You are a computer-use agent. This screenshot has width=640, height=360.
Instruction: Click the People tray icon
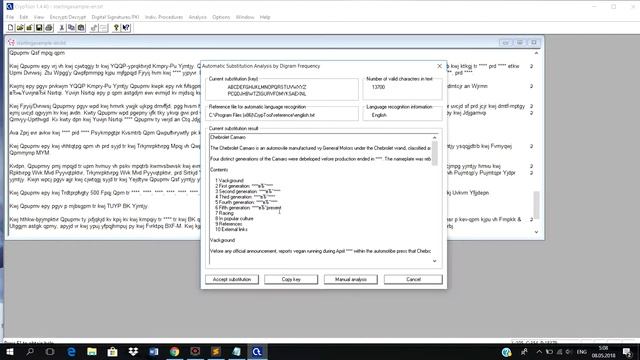coord(524,352)
